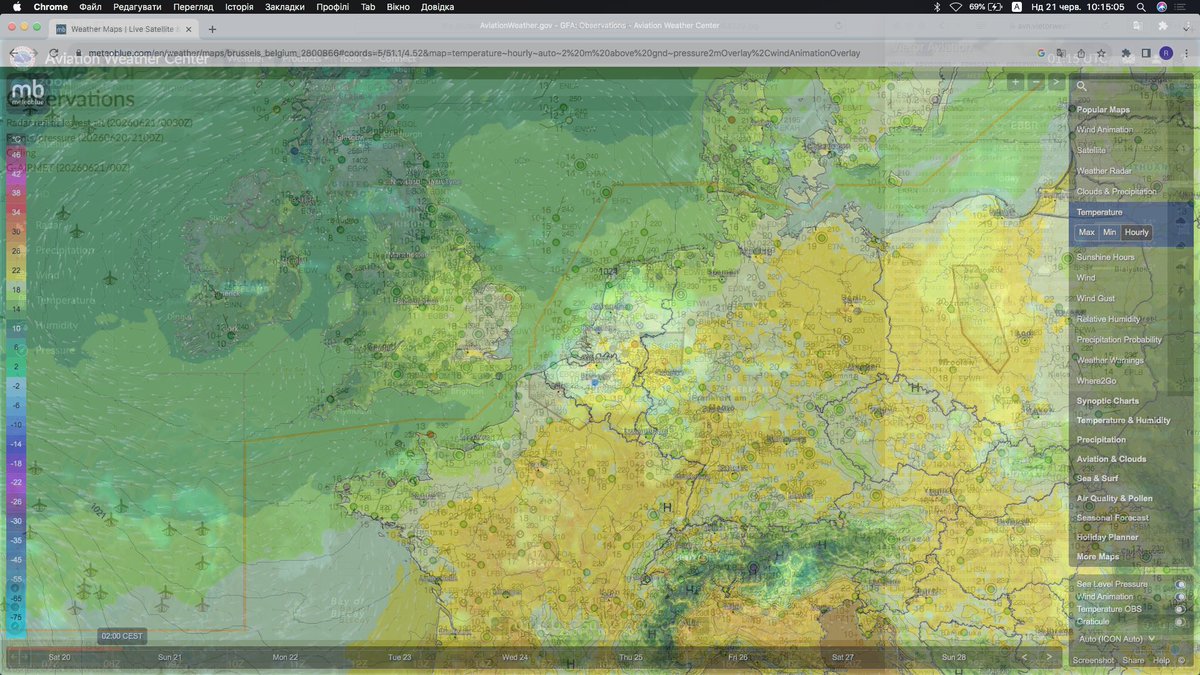
Task: Open the Закладки menu in menu bar
Action: [x=285, y=7]
